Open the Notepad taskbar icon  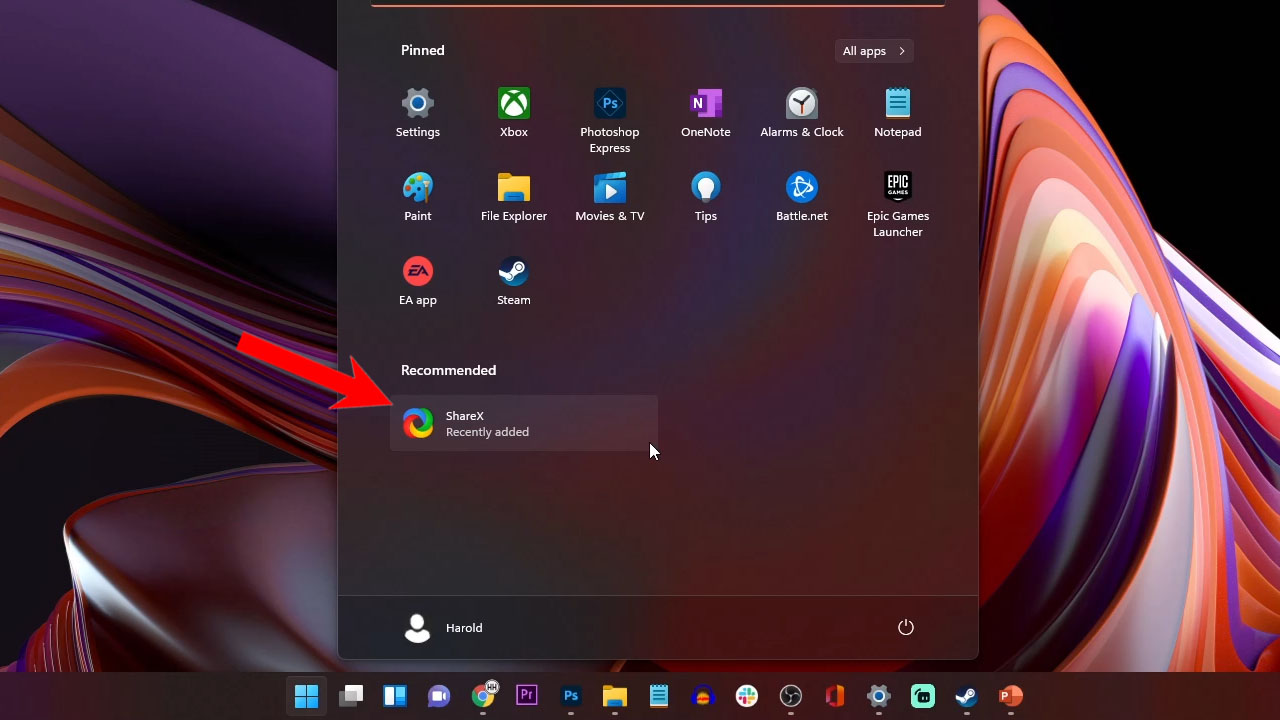click(659, 696)
